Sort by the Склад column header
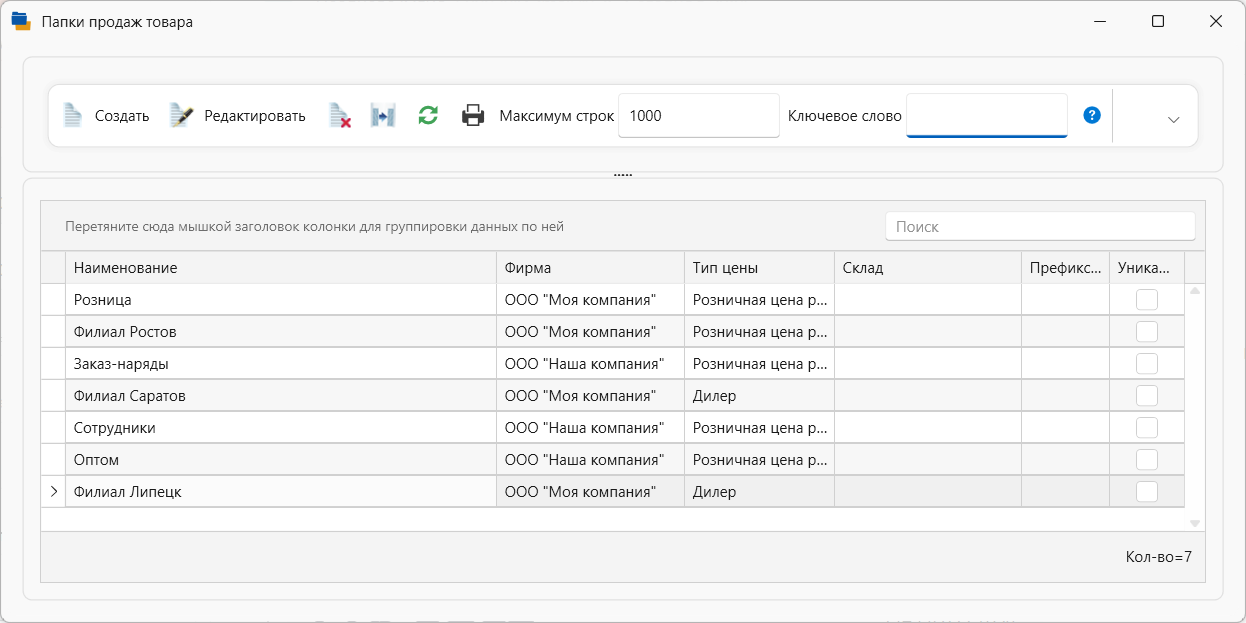The image size is (1246, 623). click(x=928, y=268)
